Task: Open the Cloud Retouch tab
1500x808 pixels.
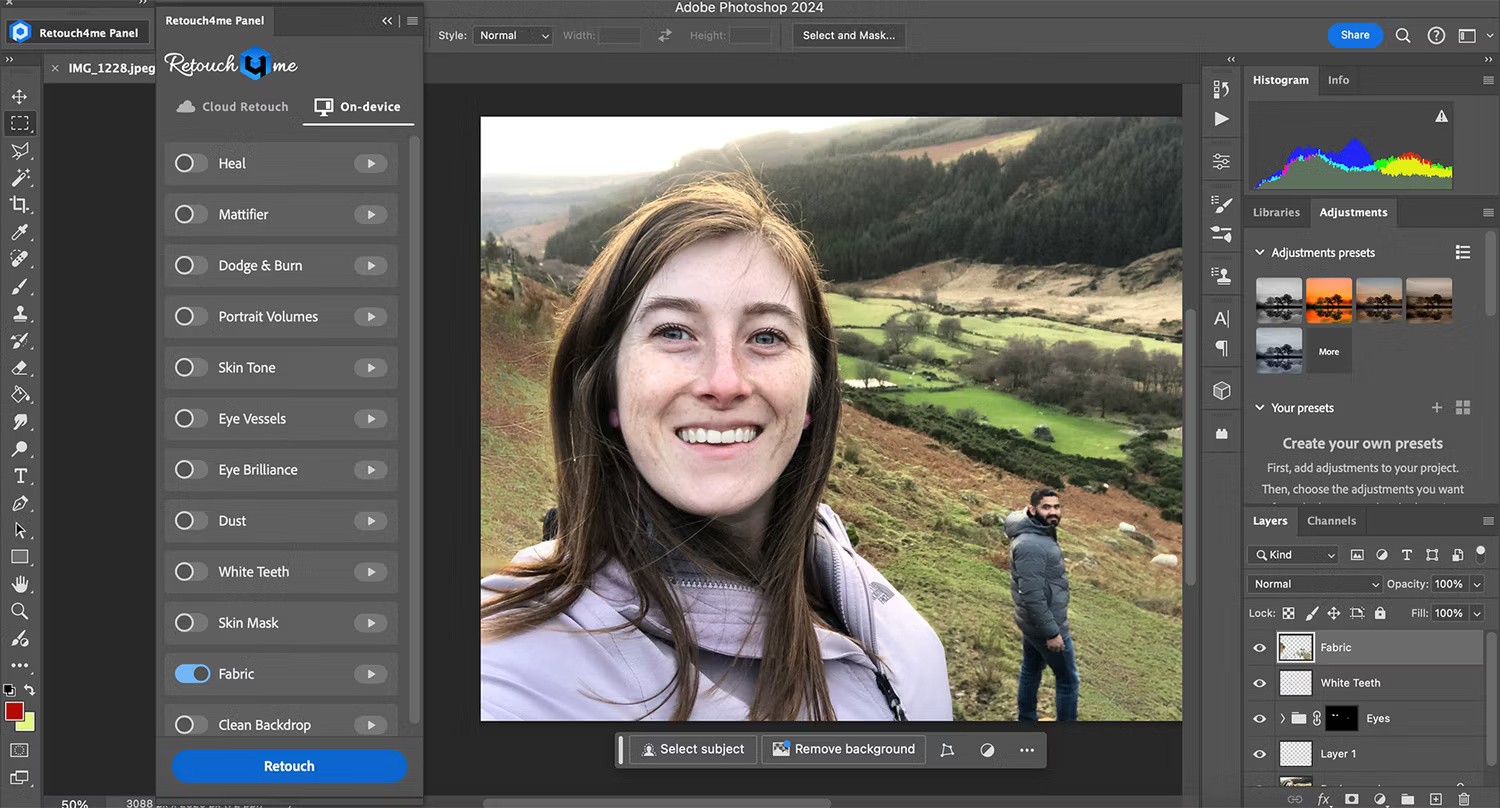Action: click(x=231, y=106)
